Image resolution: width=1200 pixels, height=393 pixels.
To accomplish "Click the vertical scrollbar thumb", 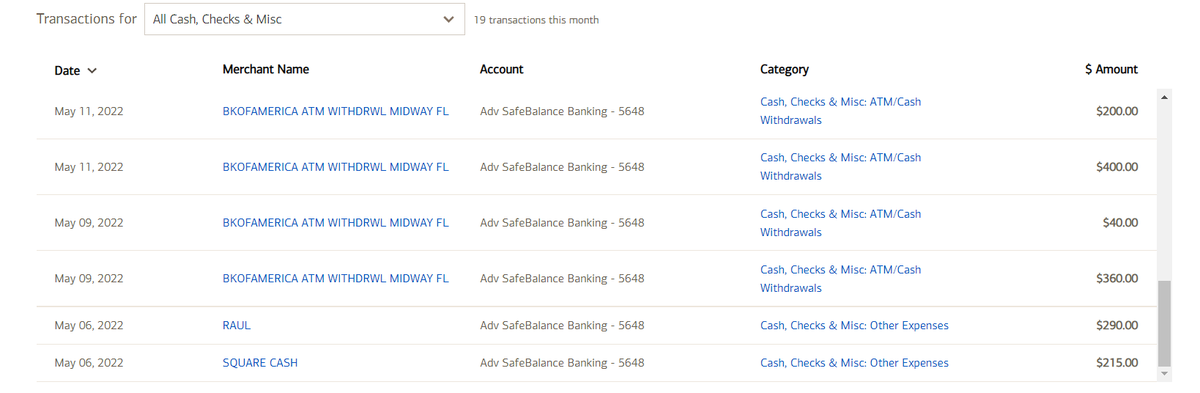I will [x=1163, y=323].
